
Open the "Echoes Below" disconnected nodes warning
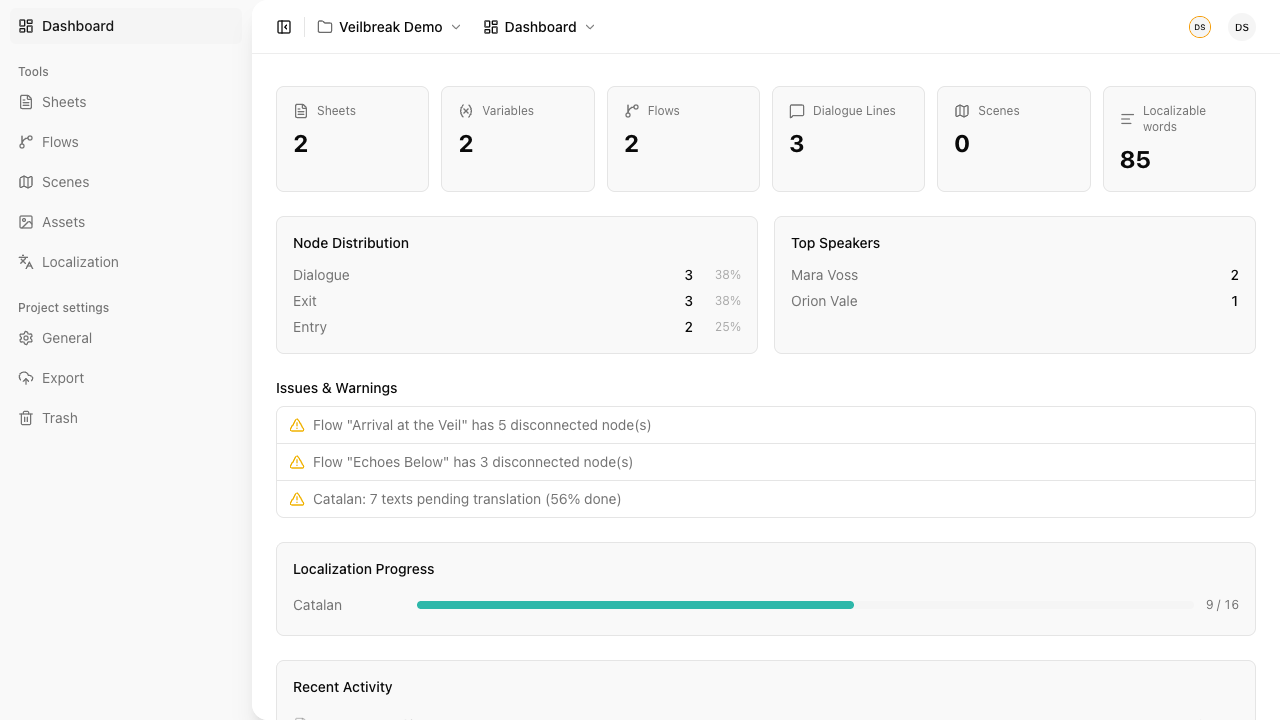pos(766,462)
